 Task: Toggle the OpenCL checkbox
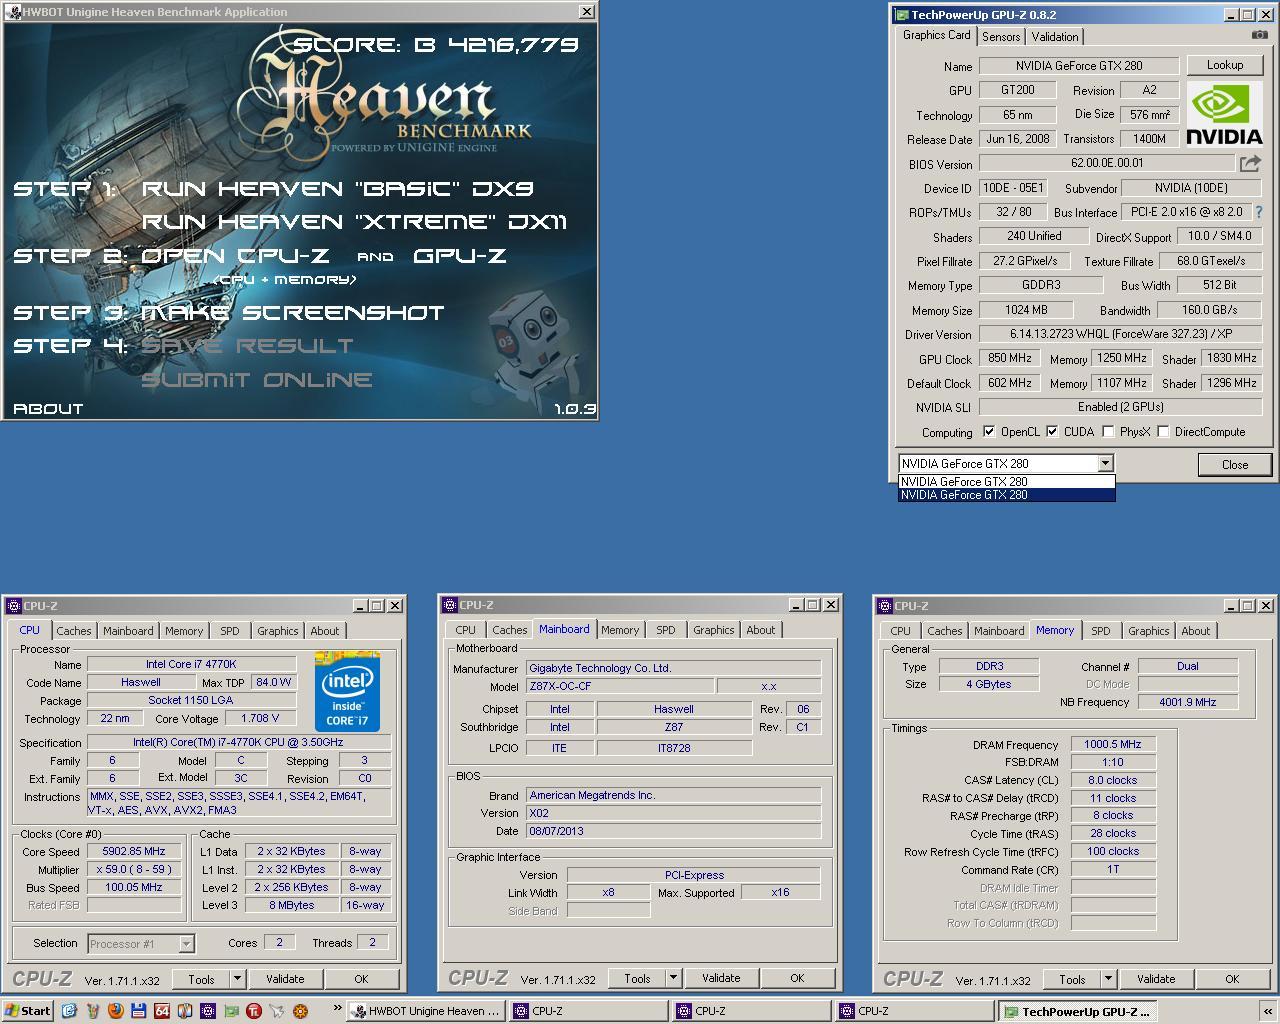[x=989, y=432]
